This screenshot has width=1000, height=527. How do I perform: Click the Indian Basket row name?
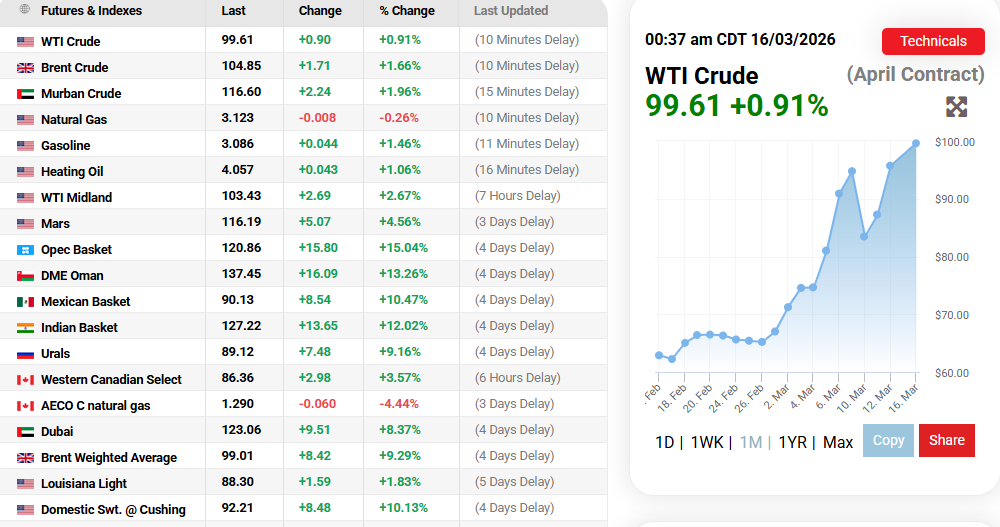79,328
